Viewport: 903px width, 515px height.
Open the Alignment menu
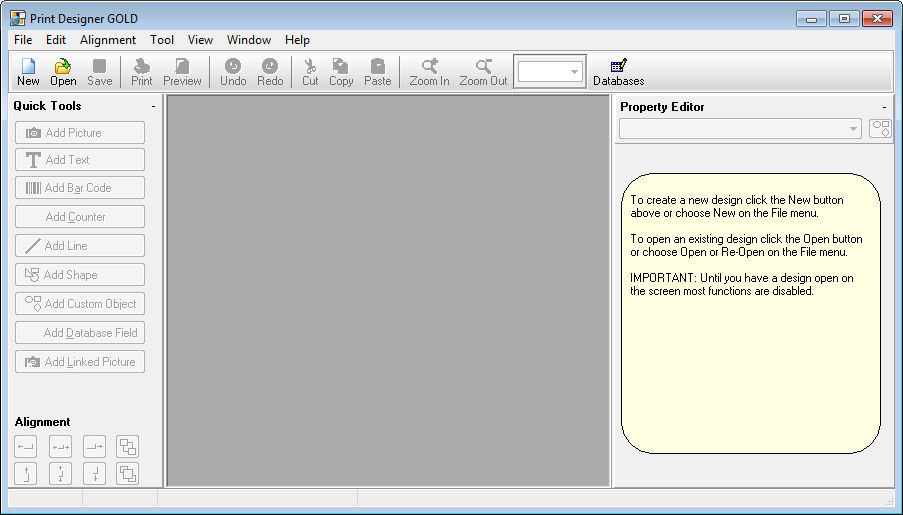coord(108,40)
